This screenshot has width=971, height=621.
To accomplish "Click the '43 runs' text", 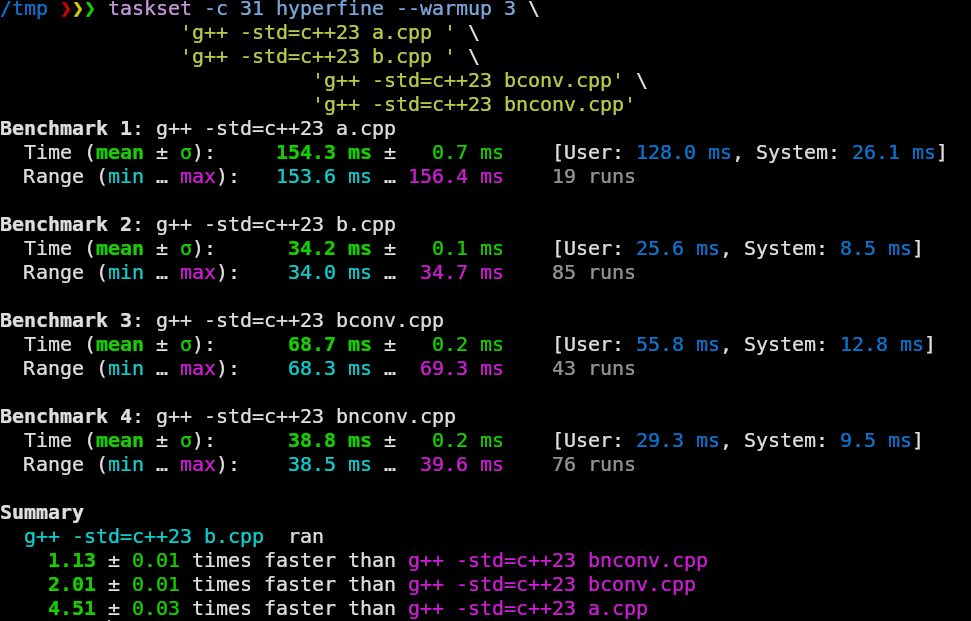I will coord(593,369).
